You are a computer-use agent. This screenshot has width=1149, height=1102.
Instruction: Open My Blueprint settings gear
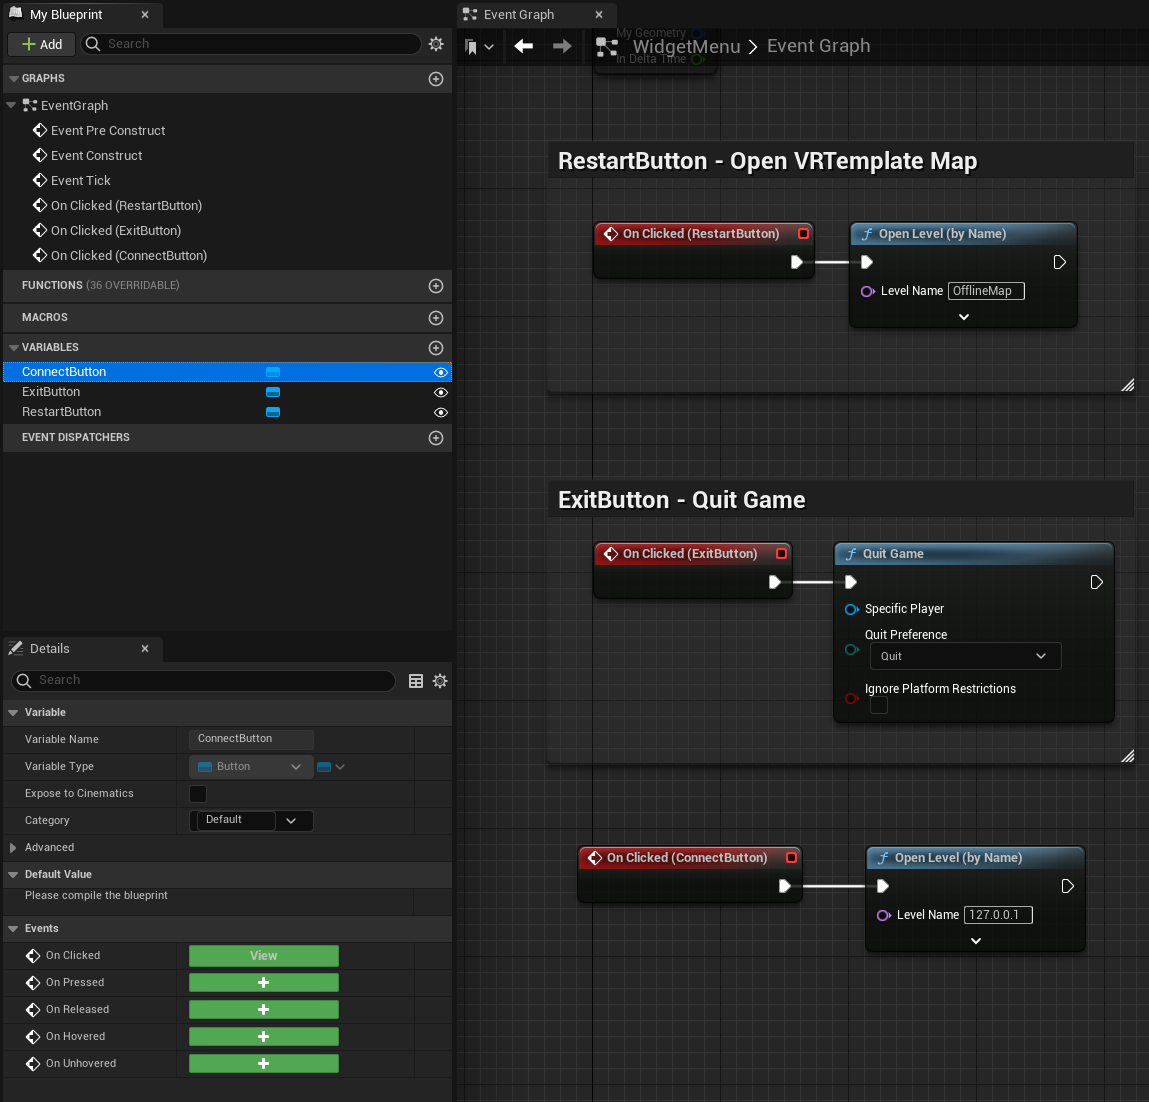[436, 44]
